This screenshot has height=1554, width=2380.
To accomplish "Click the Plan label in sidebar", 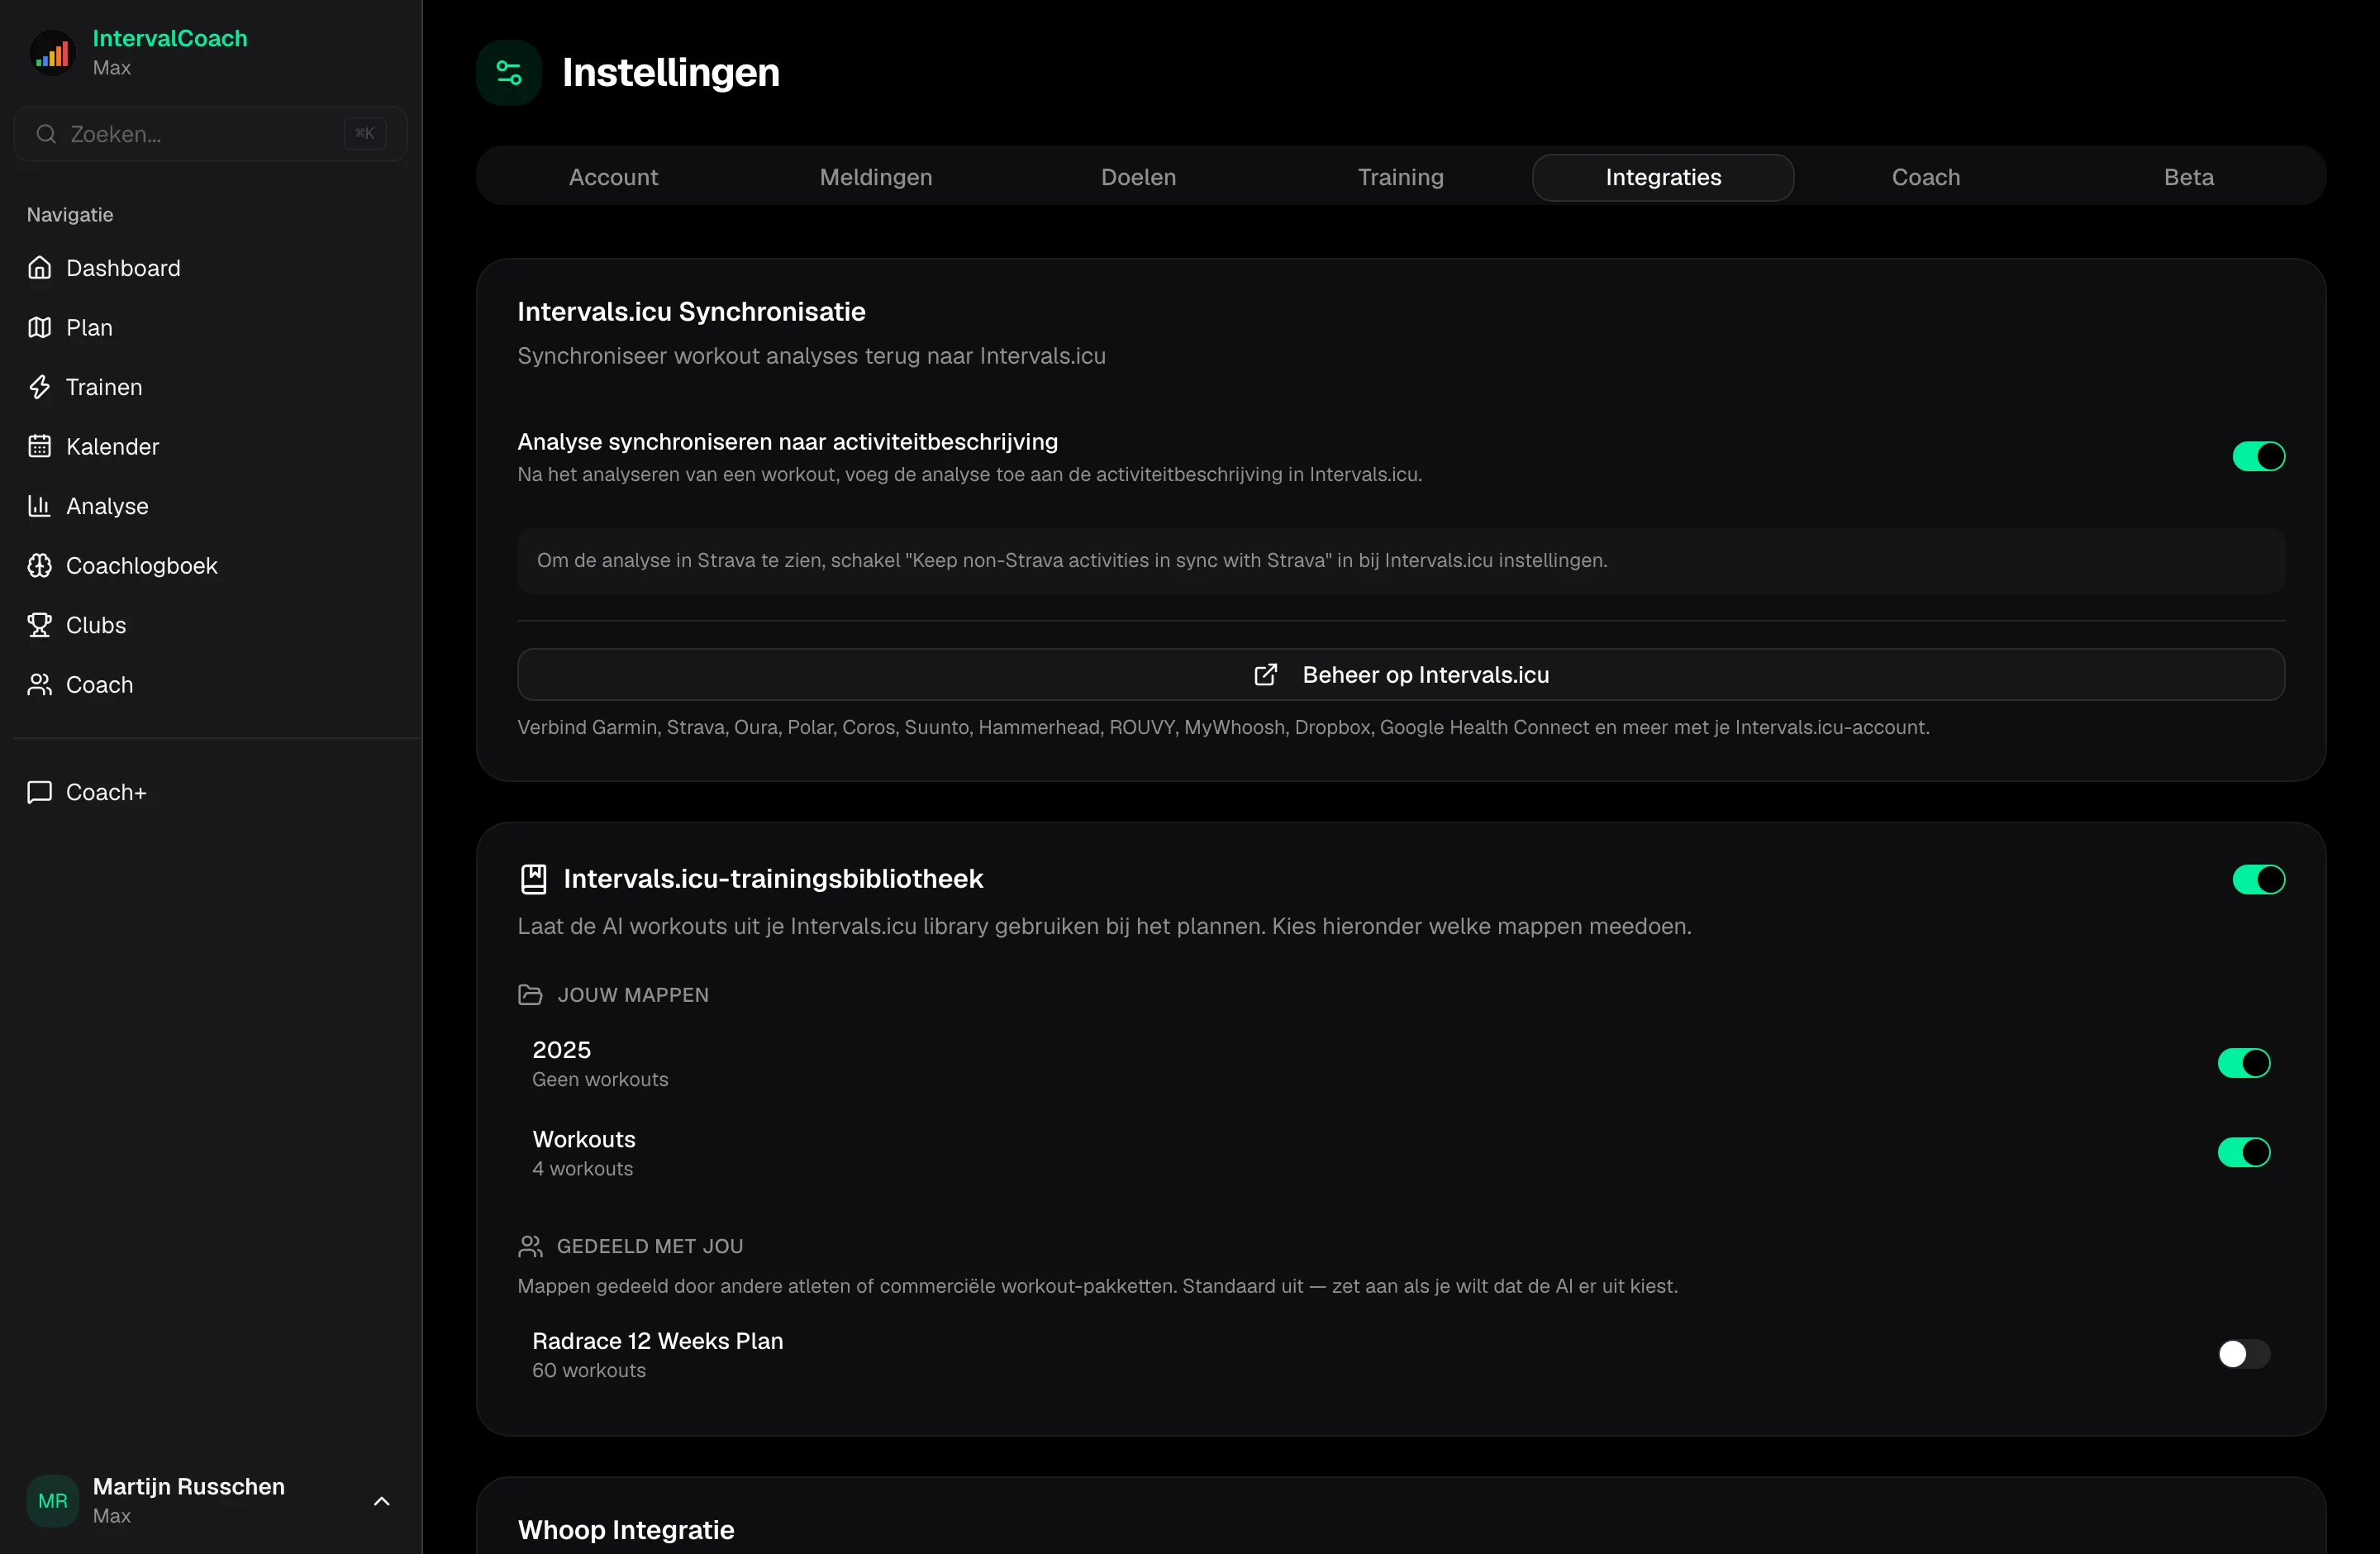I will pos(89,327).
